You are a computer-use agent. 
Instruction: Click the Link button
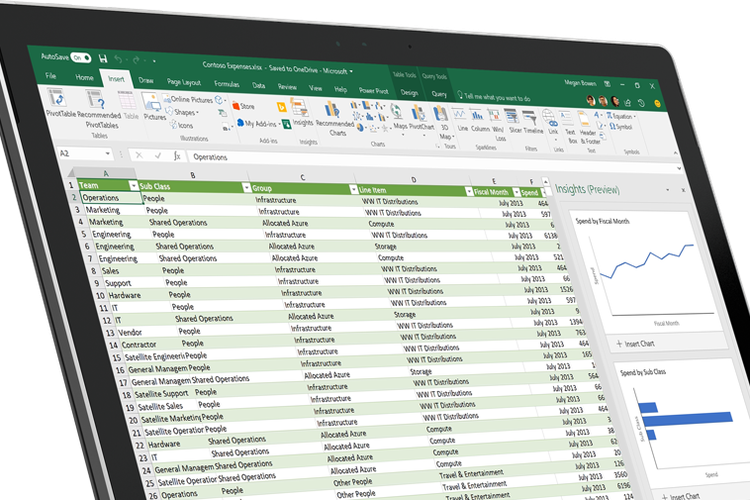(x=552, y=125)
